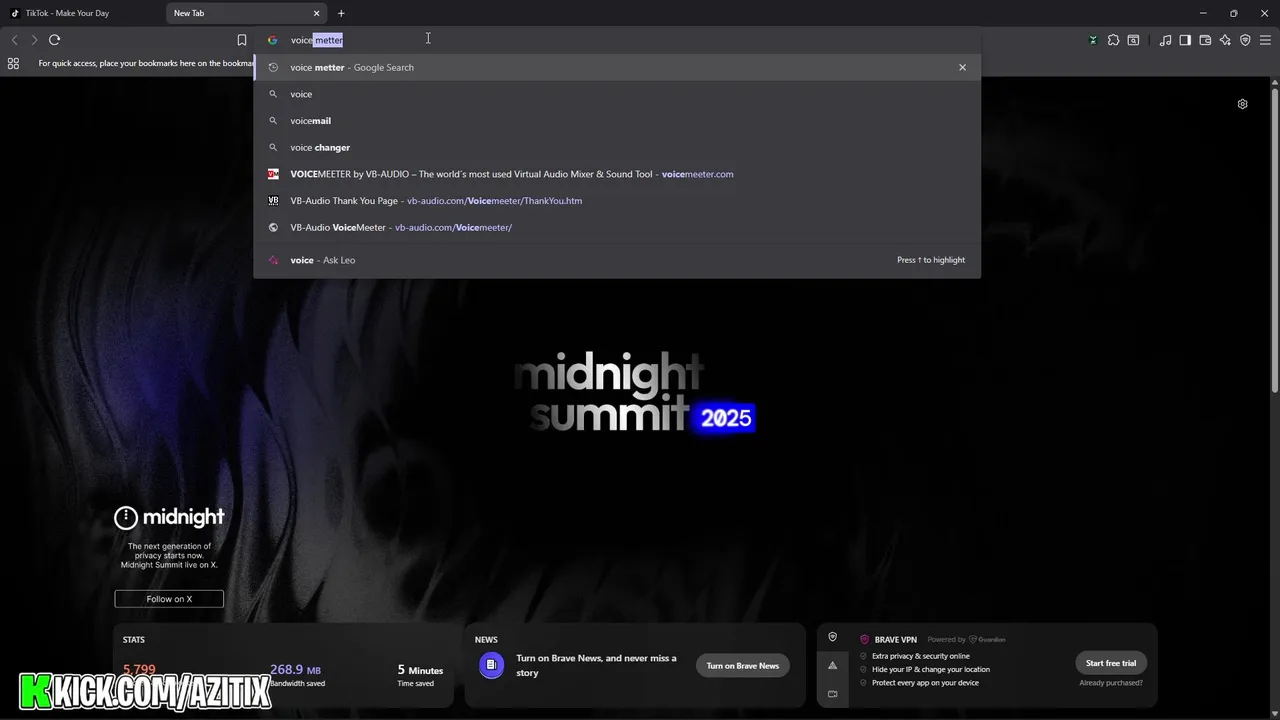Screen dimensions: 1280x720
Task: Click the tab search toolbar icon
Action: (x=1133, y=40)
